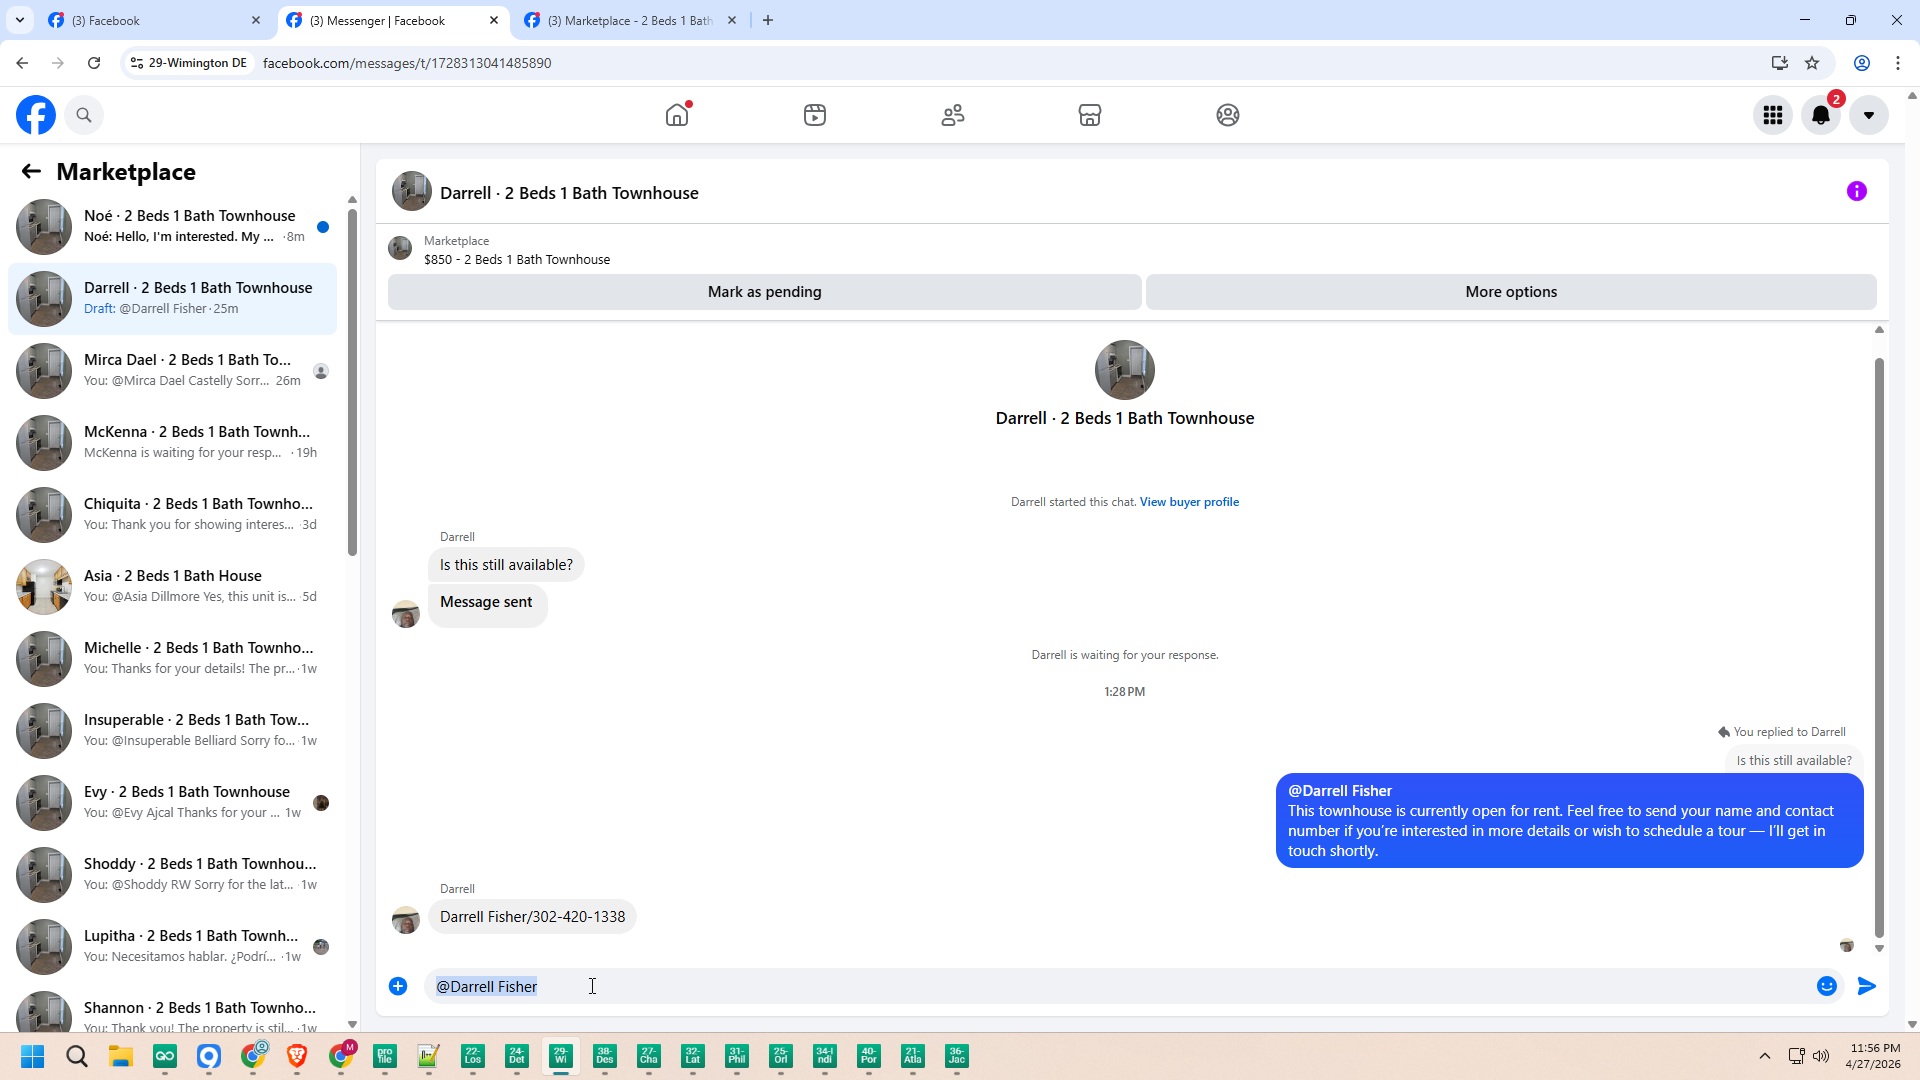The height and width of the screenshot is (1080, 1920).
Task: Open McKenna's conversation
Action: tap(173, 442)
